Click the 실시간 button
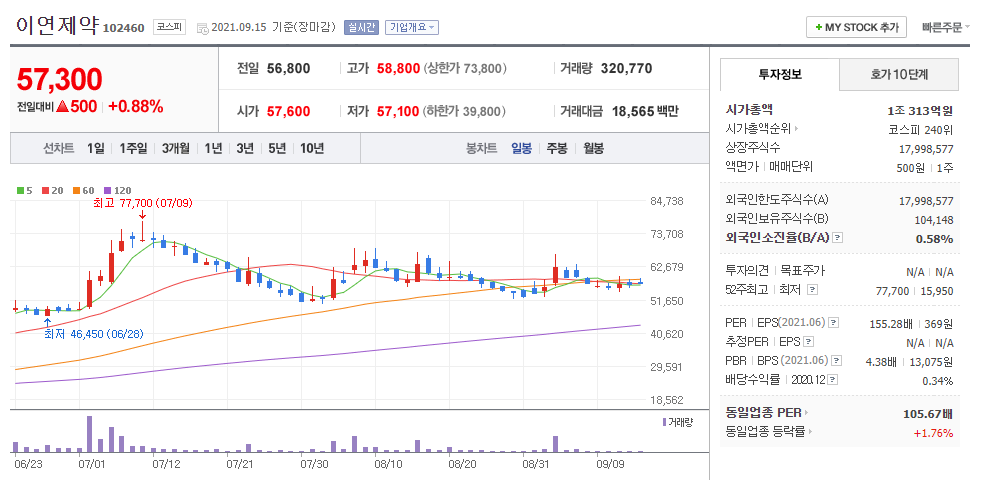The width and height of the screenshot is (988, 480). [x=361, y=28]
